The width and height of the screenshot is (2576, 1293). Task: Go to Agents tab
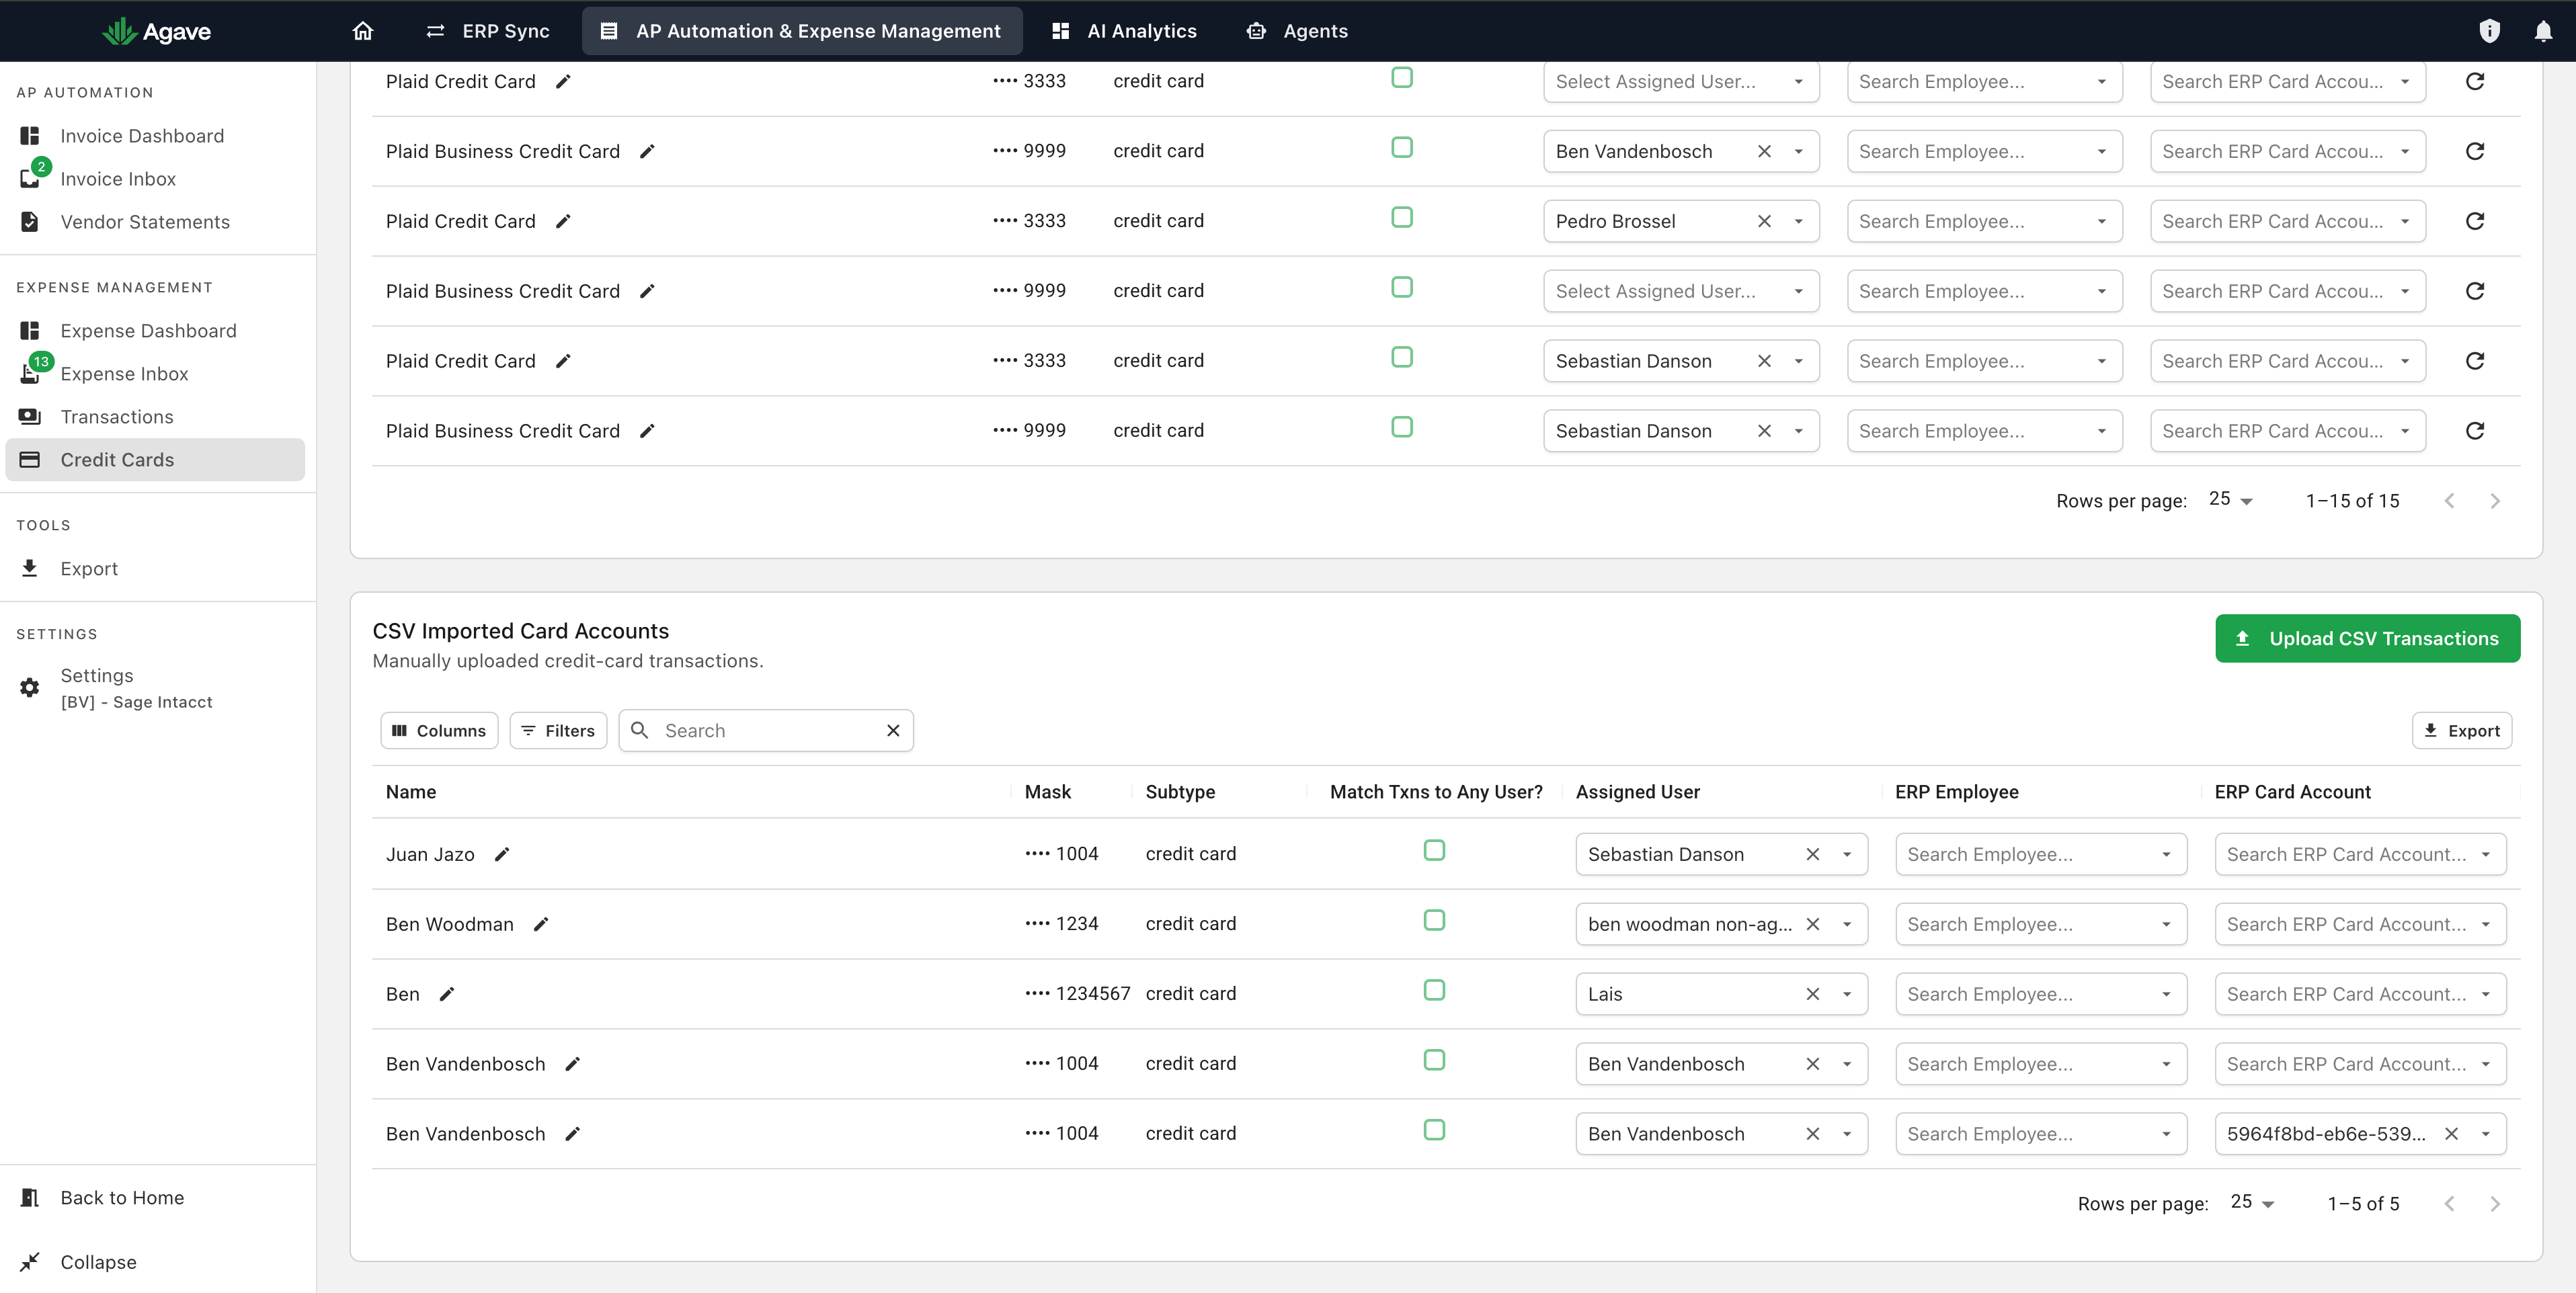tap(1297, 31)
